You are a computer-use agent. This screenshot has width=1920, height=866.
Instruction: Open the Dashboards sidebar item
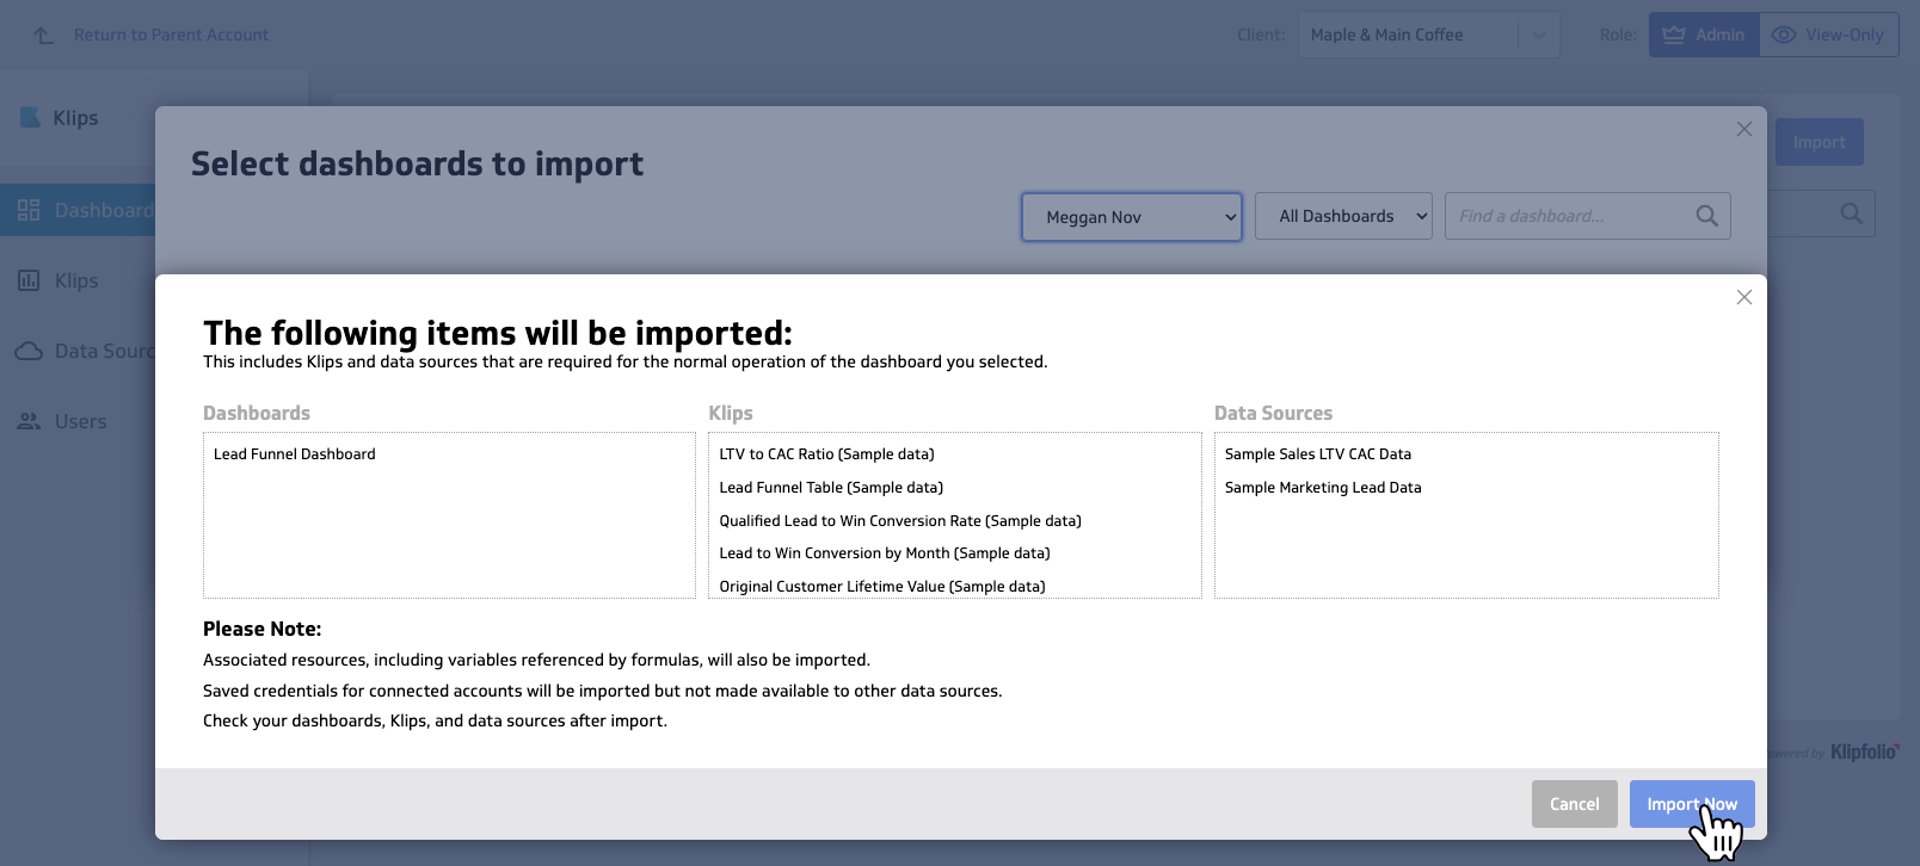tap(78, 210)
